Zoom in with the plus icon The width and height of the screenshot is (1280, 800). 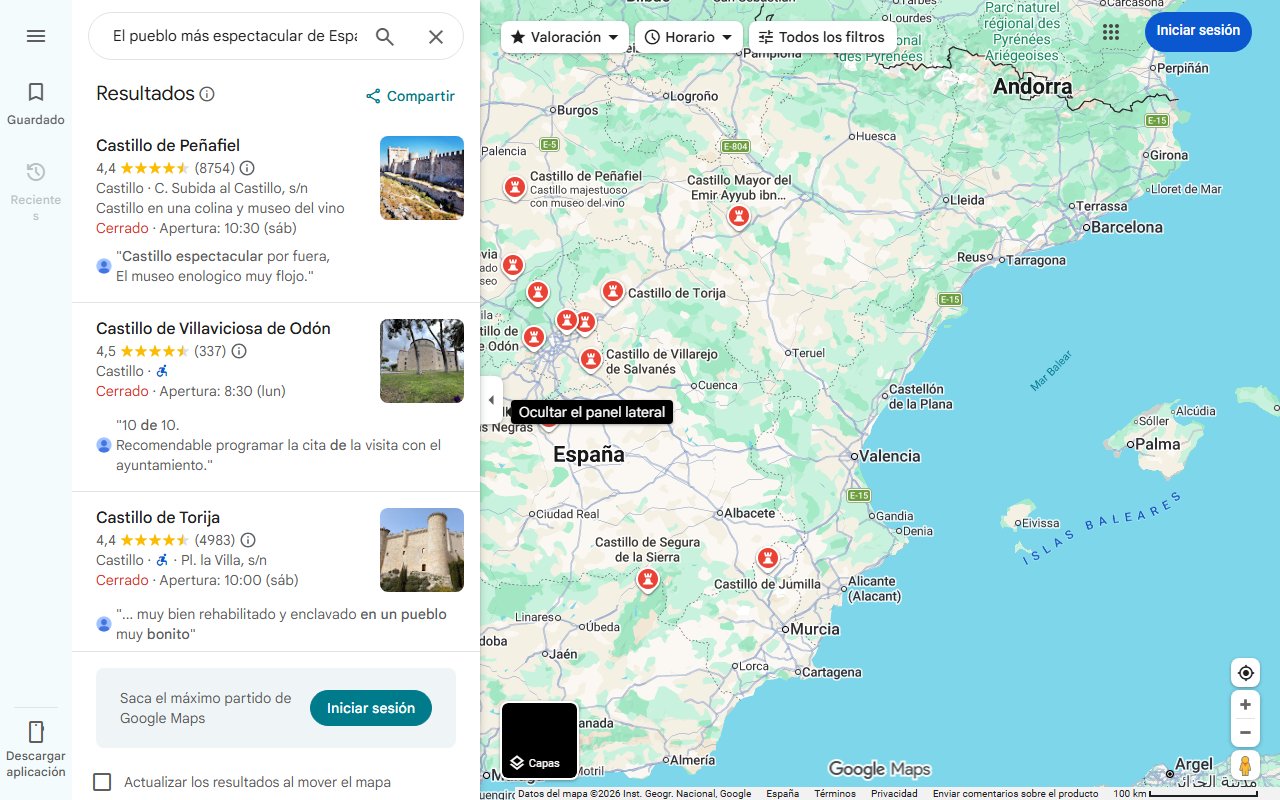click(x=1245, y=704)
